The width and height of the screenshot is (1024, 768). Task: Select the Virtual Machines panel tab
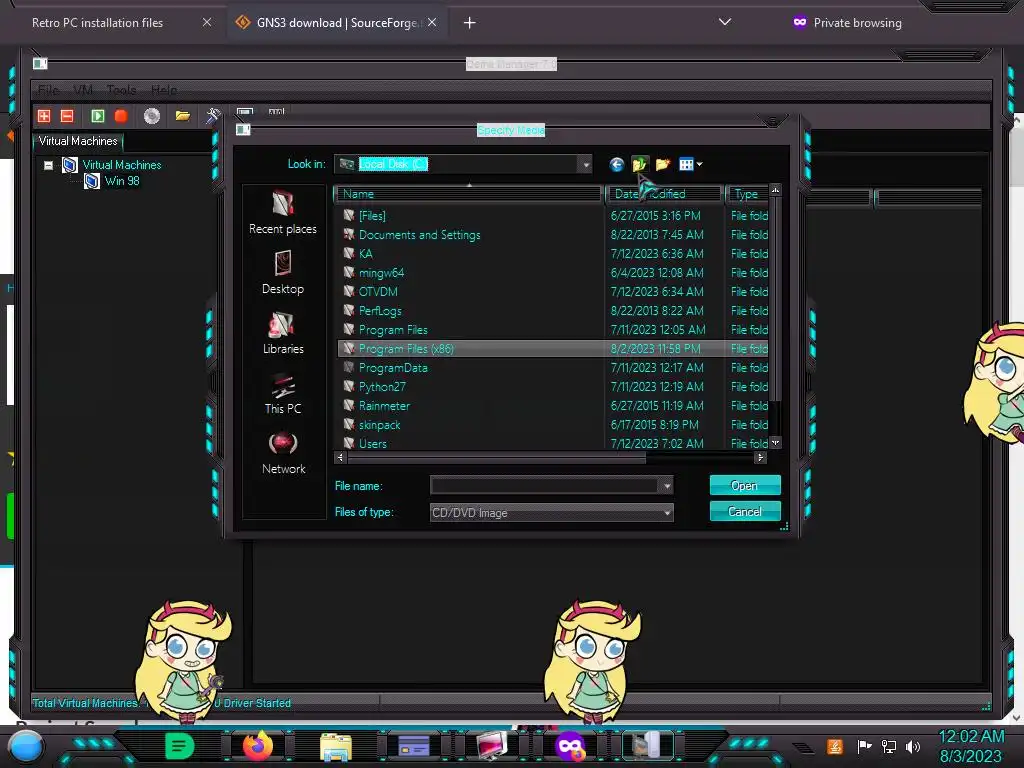[x=78, y=141]
